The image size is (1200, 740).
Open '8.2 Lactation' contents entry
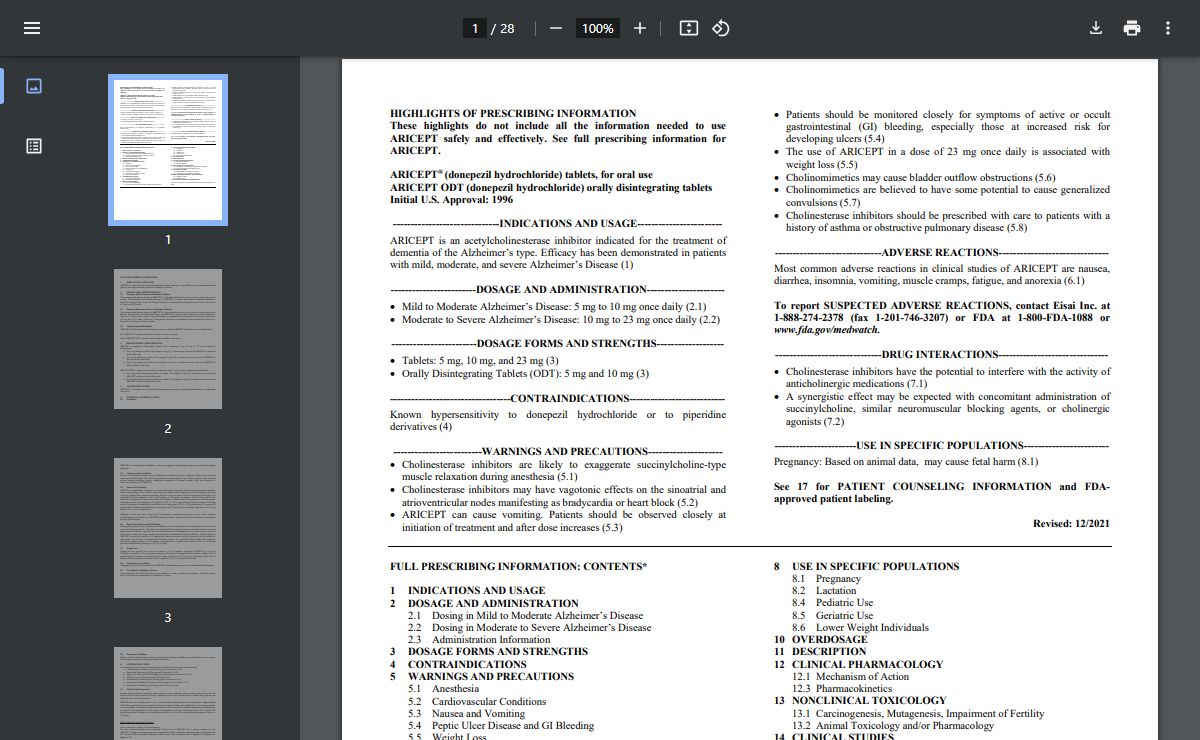pos(824,591)
